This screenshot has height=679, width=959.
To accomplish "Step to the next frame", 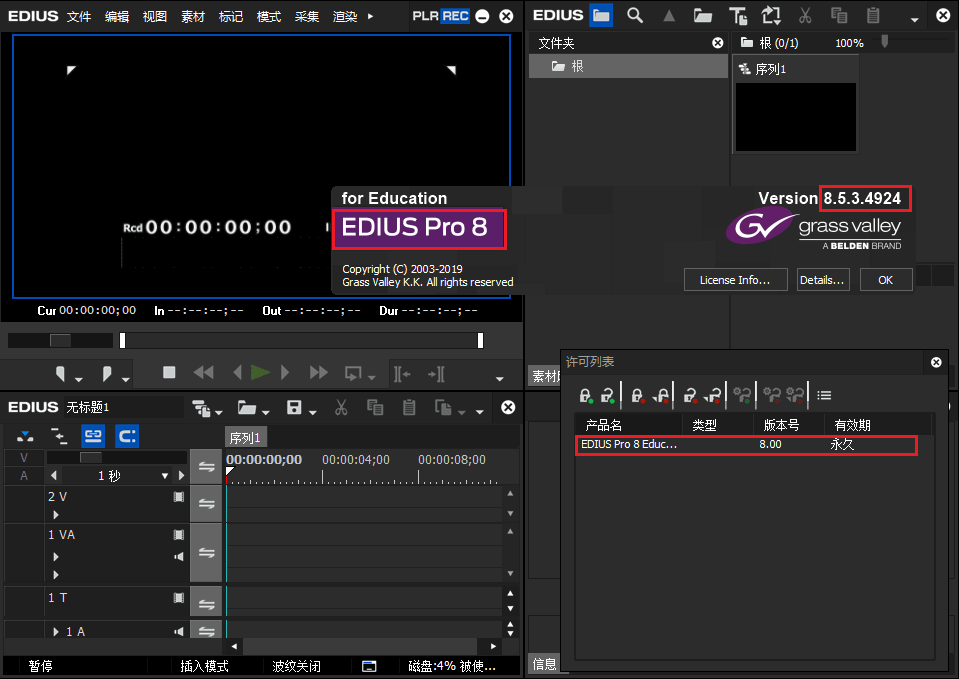I will tap(284, 373).
